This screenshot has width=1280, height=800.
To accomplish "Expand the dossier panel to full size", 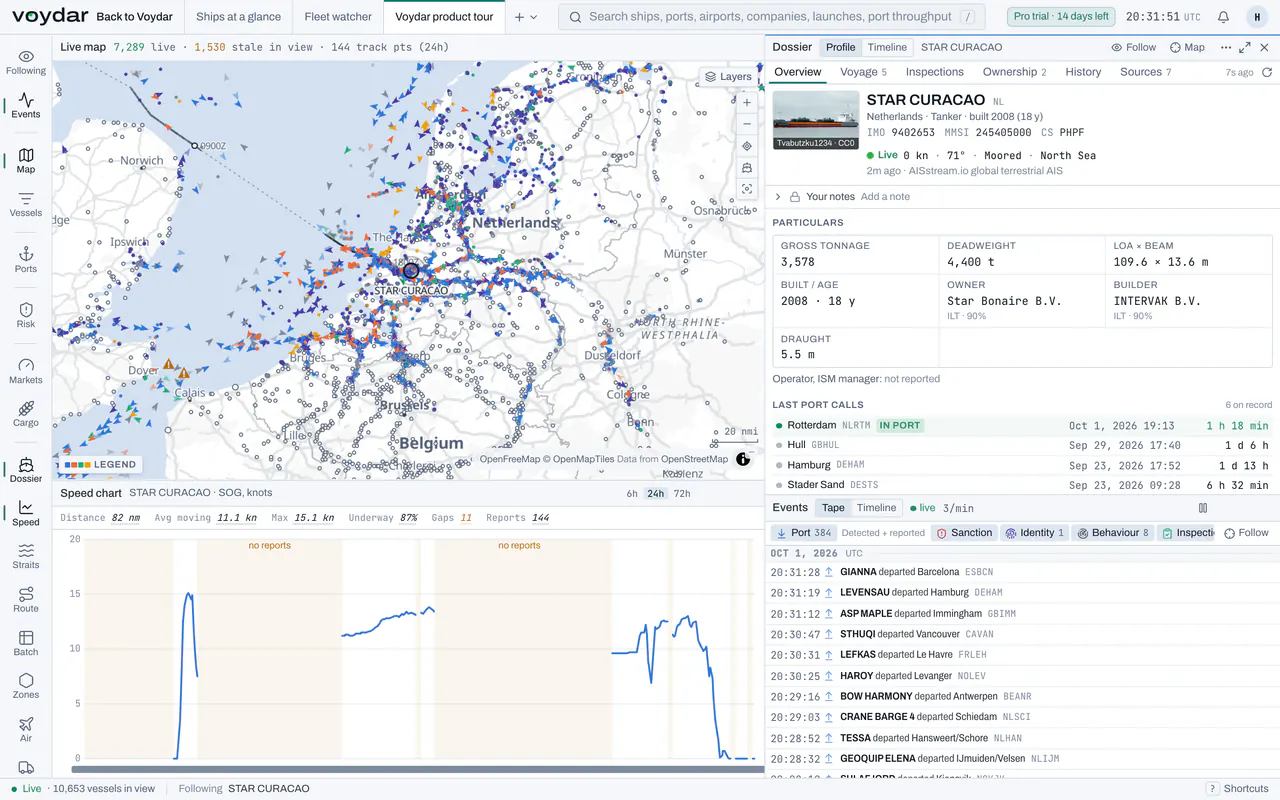I will (1245, 47).
